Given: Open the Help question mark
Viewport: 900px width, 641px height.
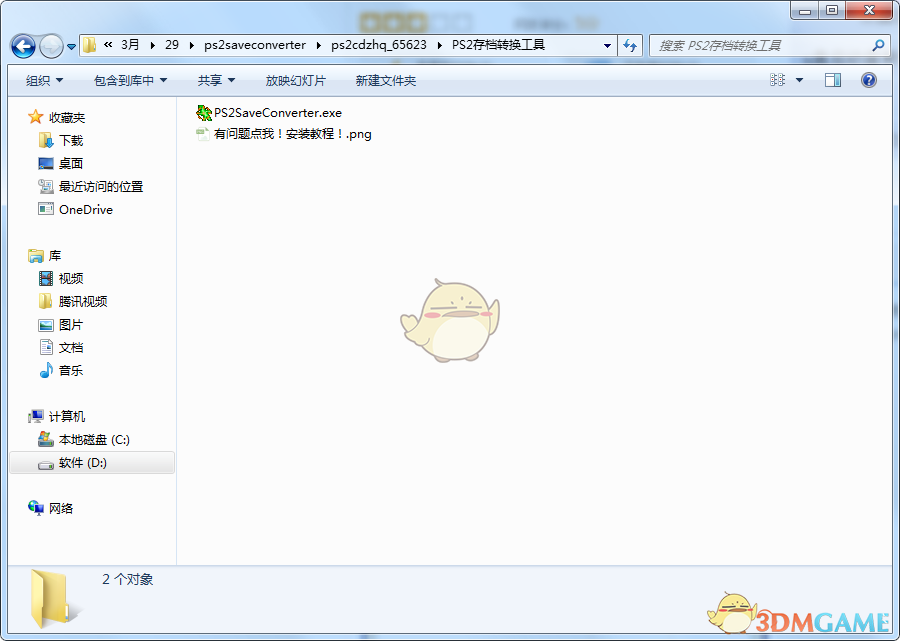Looking at the screenshot, I should coord(869,80).
